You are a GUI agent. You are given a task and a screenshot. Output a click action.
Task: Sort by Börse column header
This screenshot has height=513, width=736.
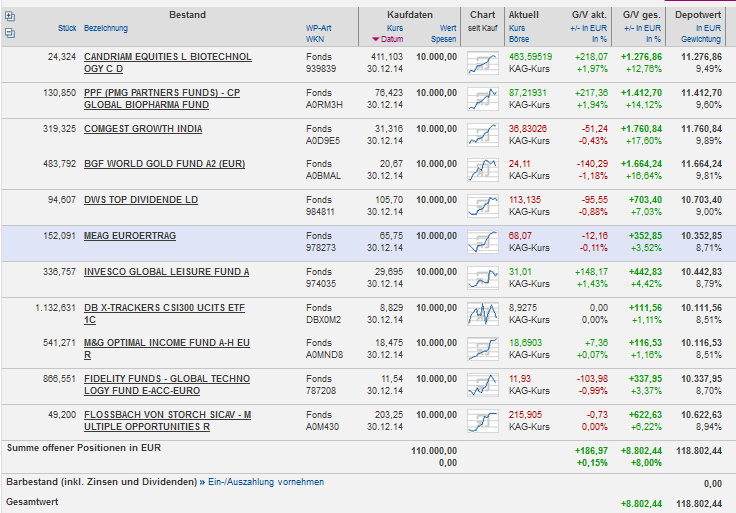(x=519, y=39)
